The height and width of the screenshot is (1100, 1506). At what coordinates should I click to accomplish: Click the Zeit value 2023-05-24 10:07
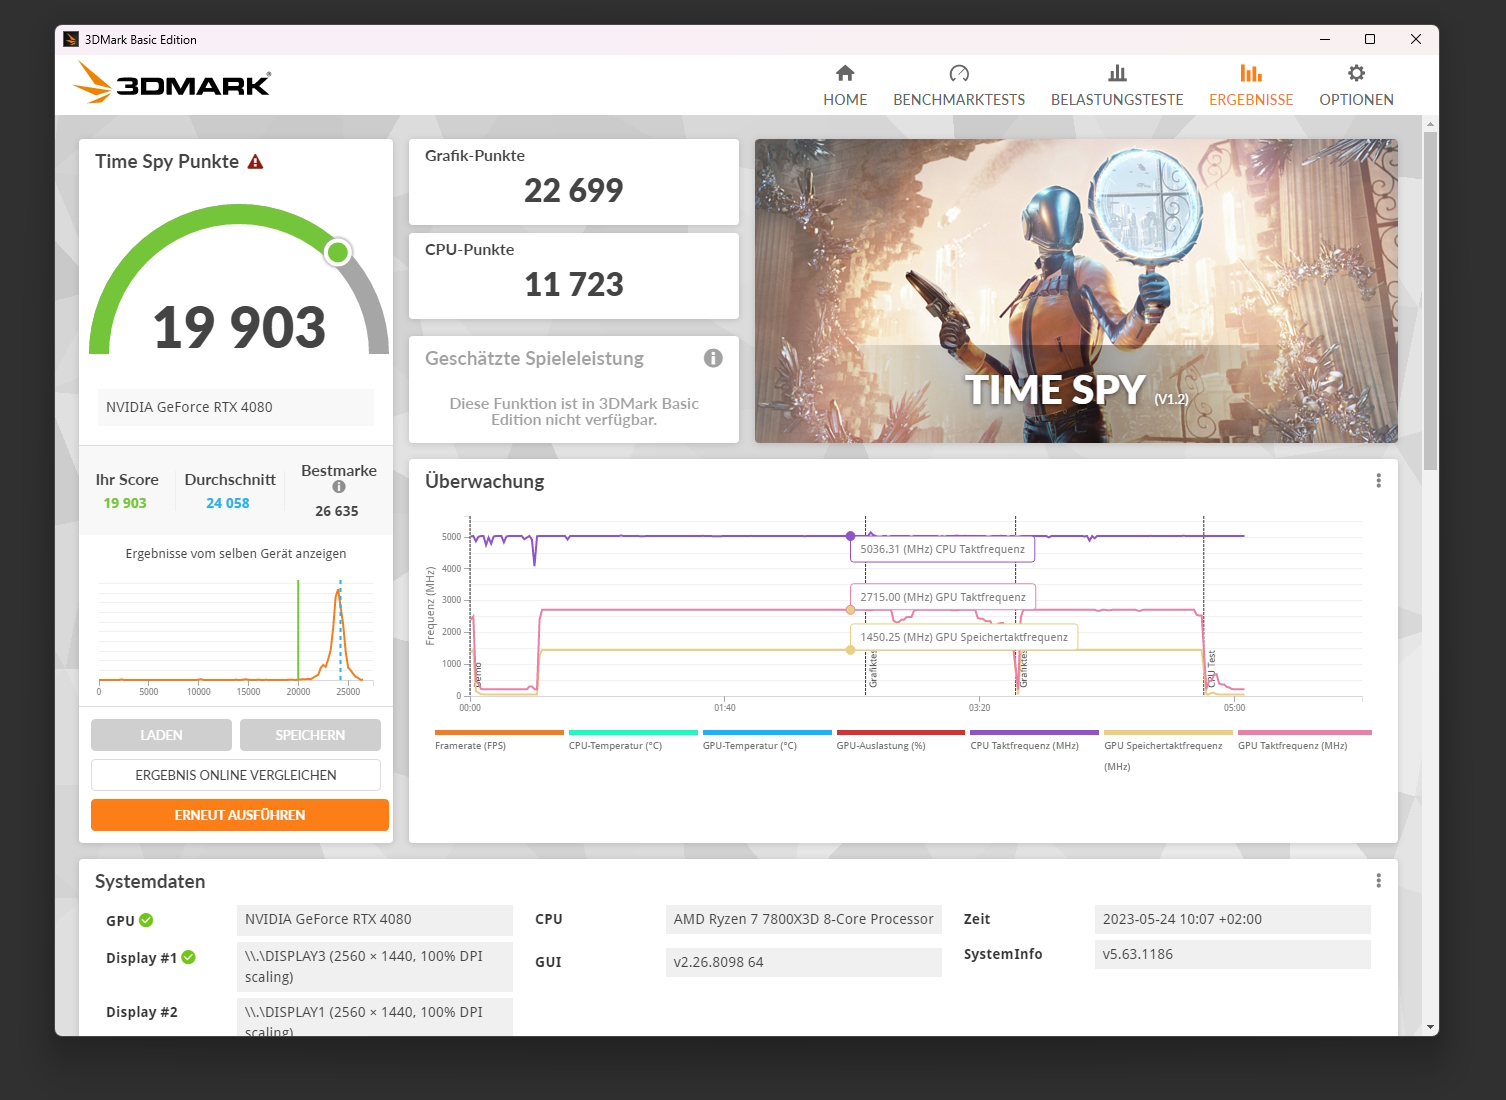pos(1233,919)
